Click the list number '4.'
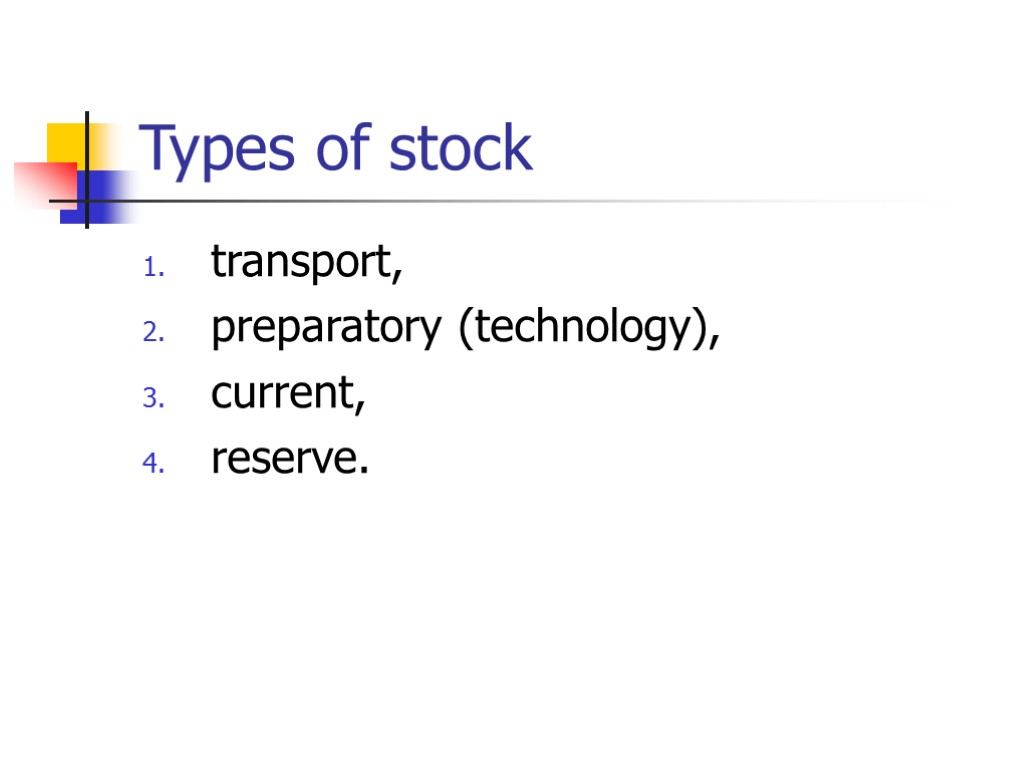The width and height of the screenshot is (1024, 768). (151, 463)
